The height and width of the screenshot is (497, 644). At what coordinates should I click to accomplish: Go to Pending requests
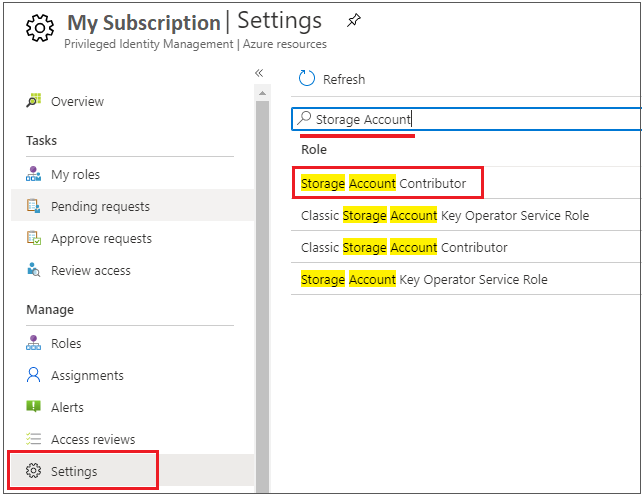100,206
